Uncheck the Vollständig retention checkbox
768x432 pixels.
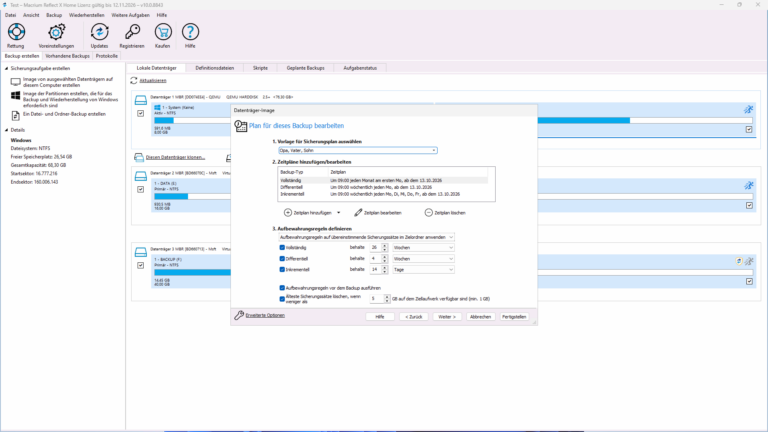click(282, 247)
